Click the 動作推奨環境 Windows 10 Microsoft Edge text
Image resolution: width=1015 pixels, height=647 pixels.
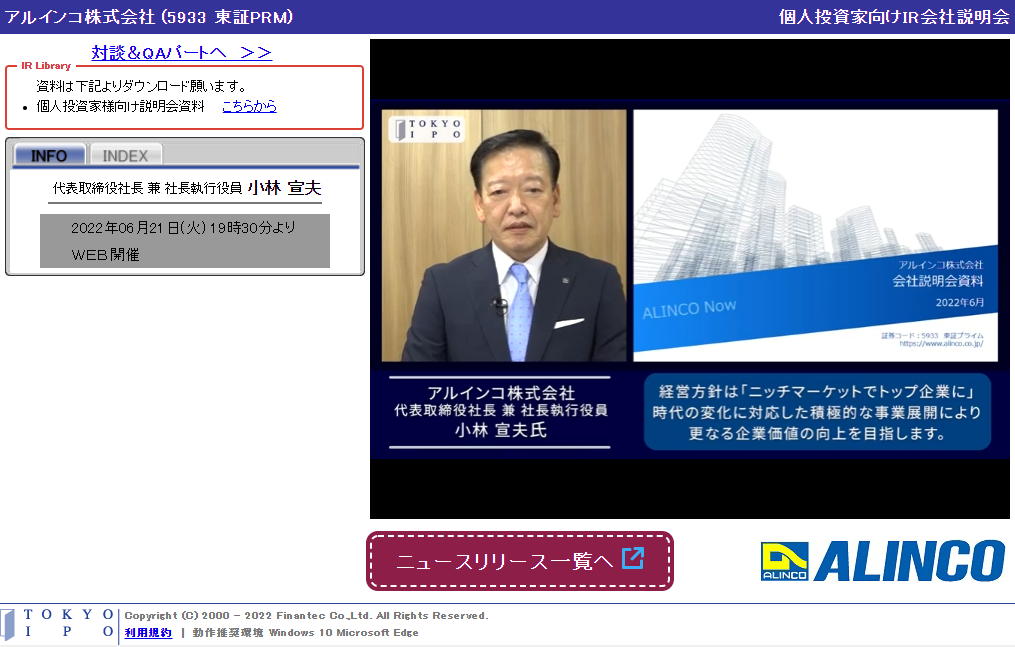pyautogui.click(x=306, y=633)
